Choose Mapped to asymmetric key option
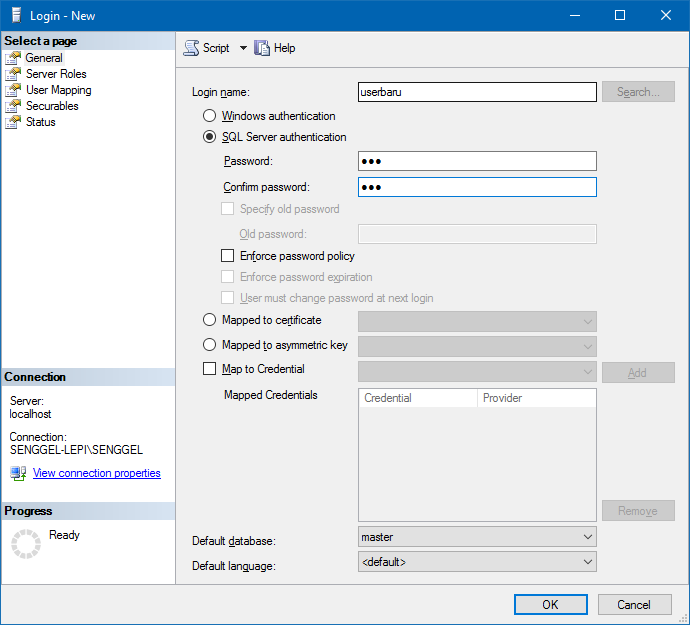 pos(209,345)
